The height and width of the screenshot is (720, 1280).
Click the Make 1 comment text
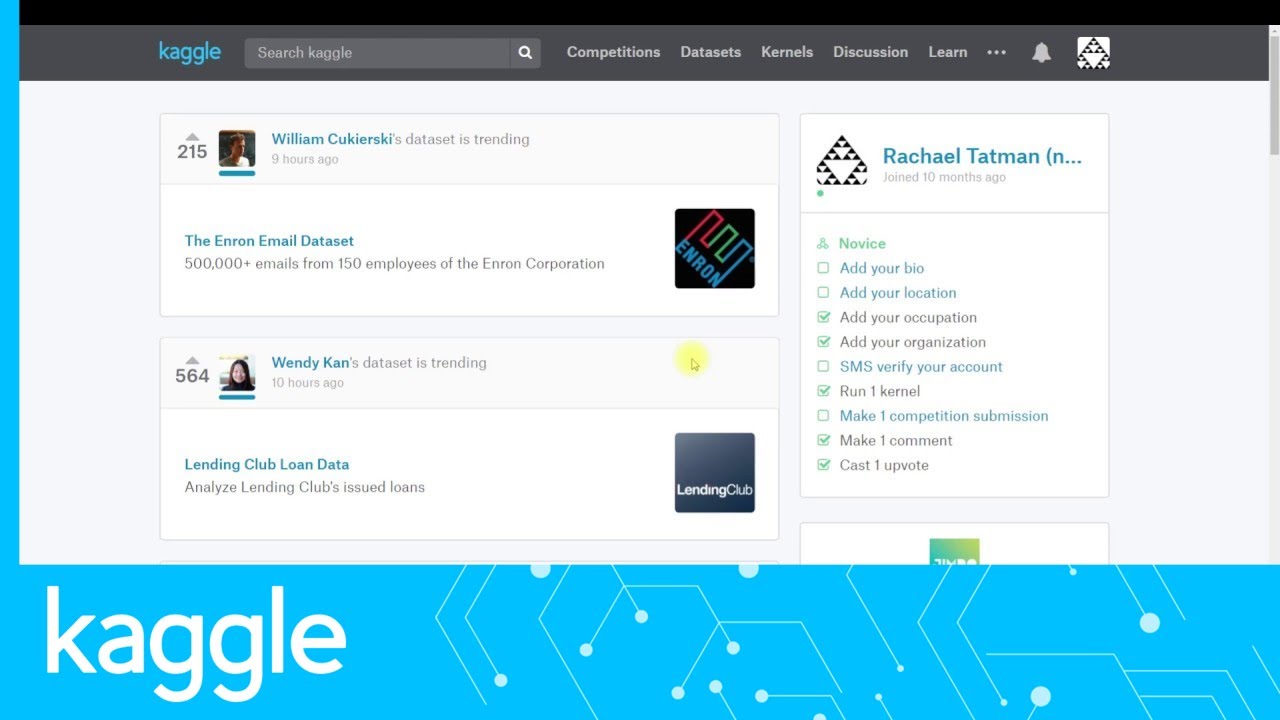(896, 440)
